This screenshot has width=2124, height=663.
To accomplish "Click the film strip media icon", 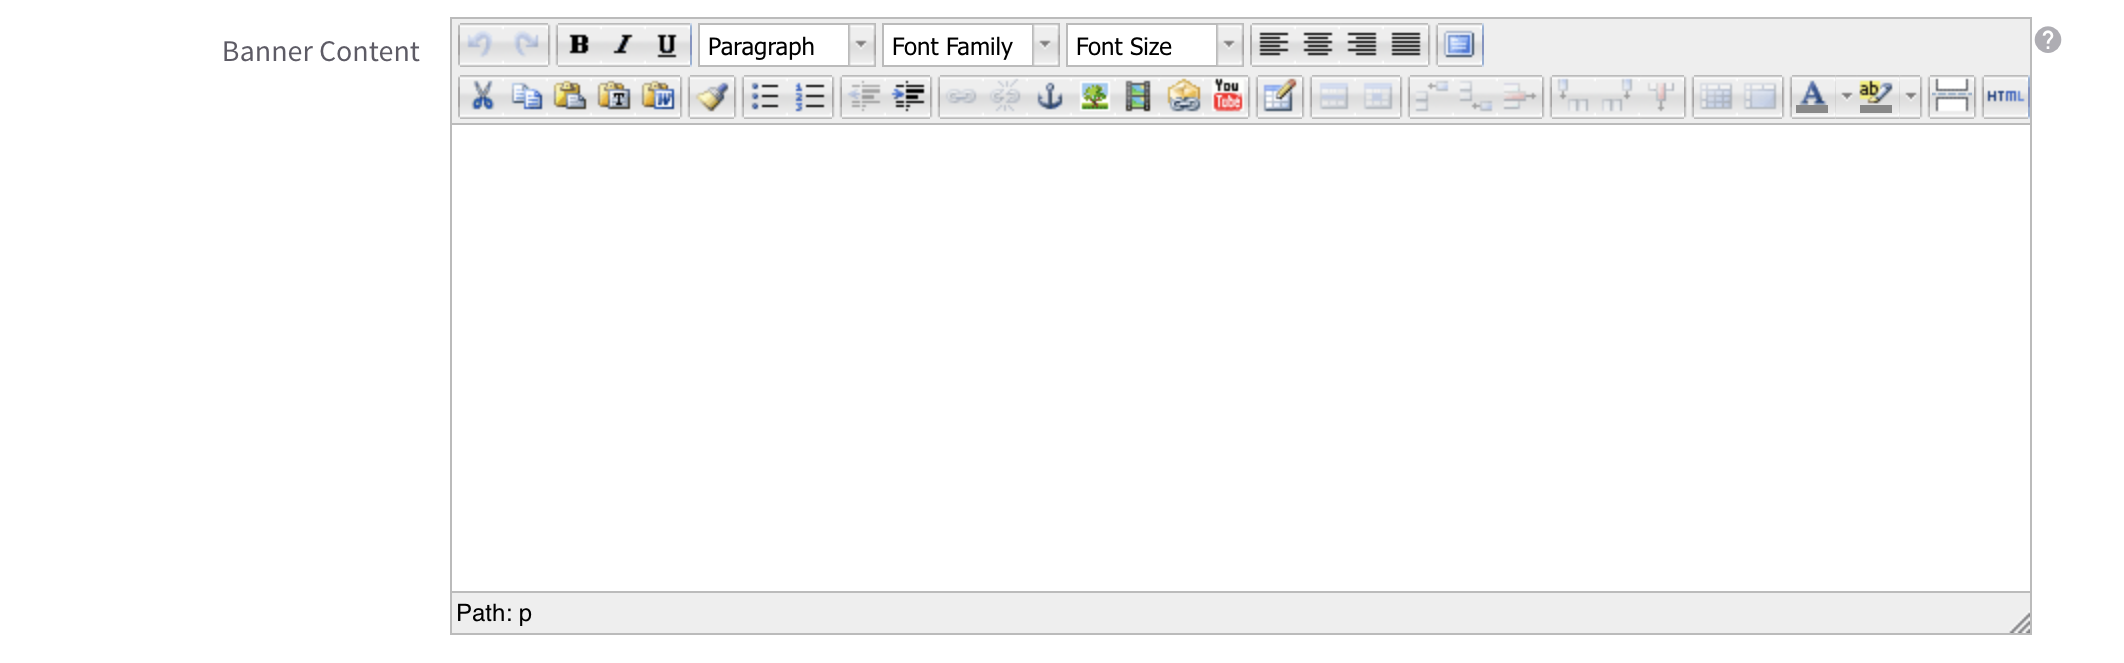I will click(x=1138, y=97).
